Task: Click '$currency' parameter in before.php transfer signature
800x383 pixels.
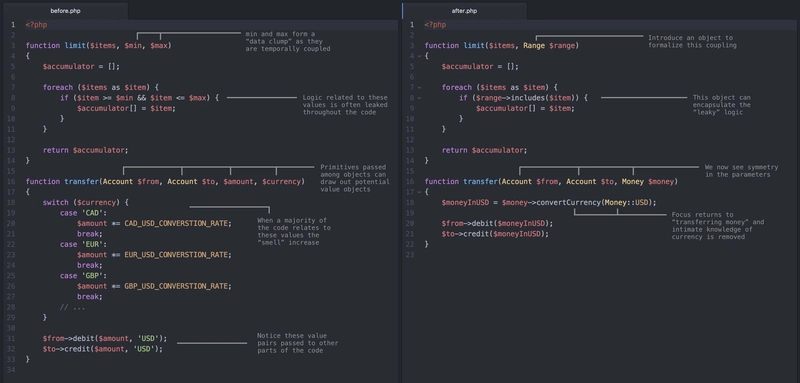Action: pos(282,182)
